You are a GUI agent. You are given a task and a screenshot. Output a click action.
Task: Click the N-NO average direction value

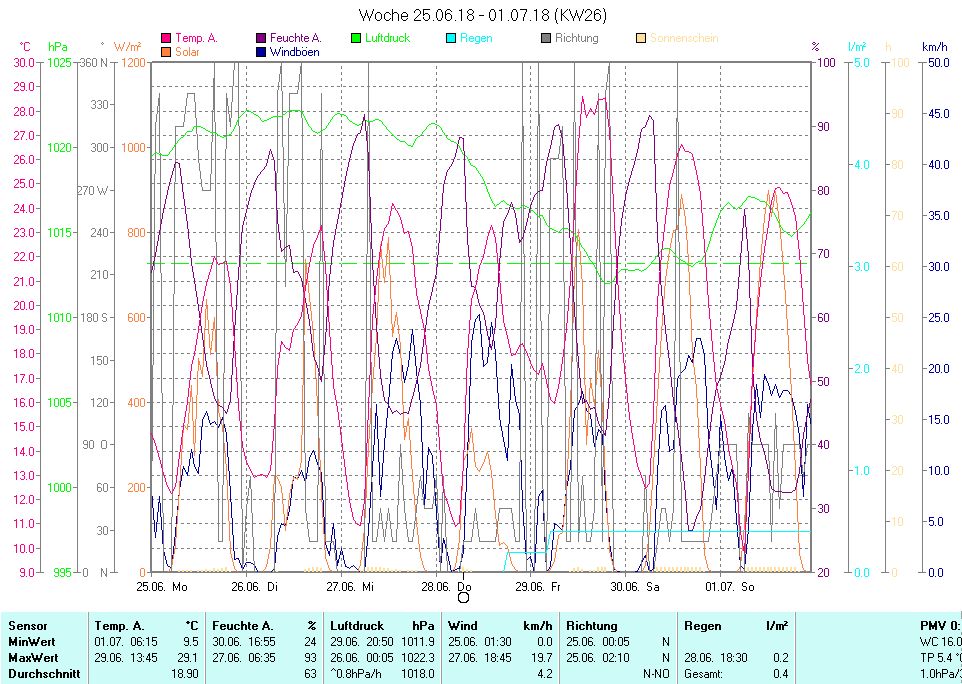pyautogui.click(x=656, y=674)
